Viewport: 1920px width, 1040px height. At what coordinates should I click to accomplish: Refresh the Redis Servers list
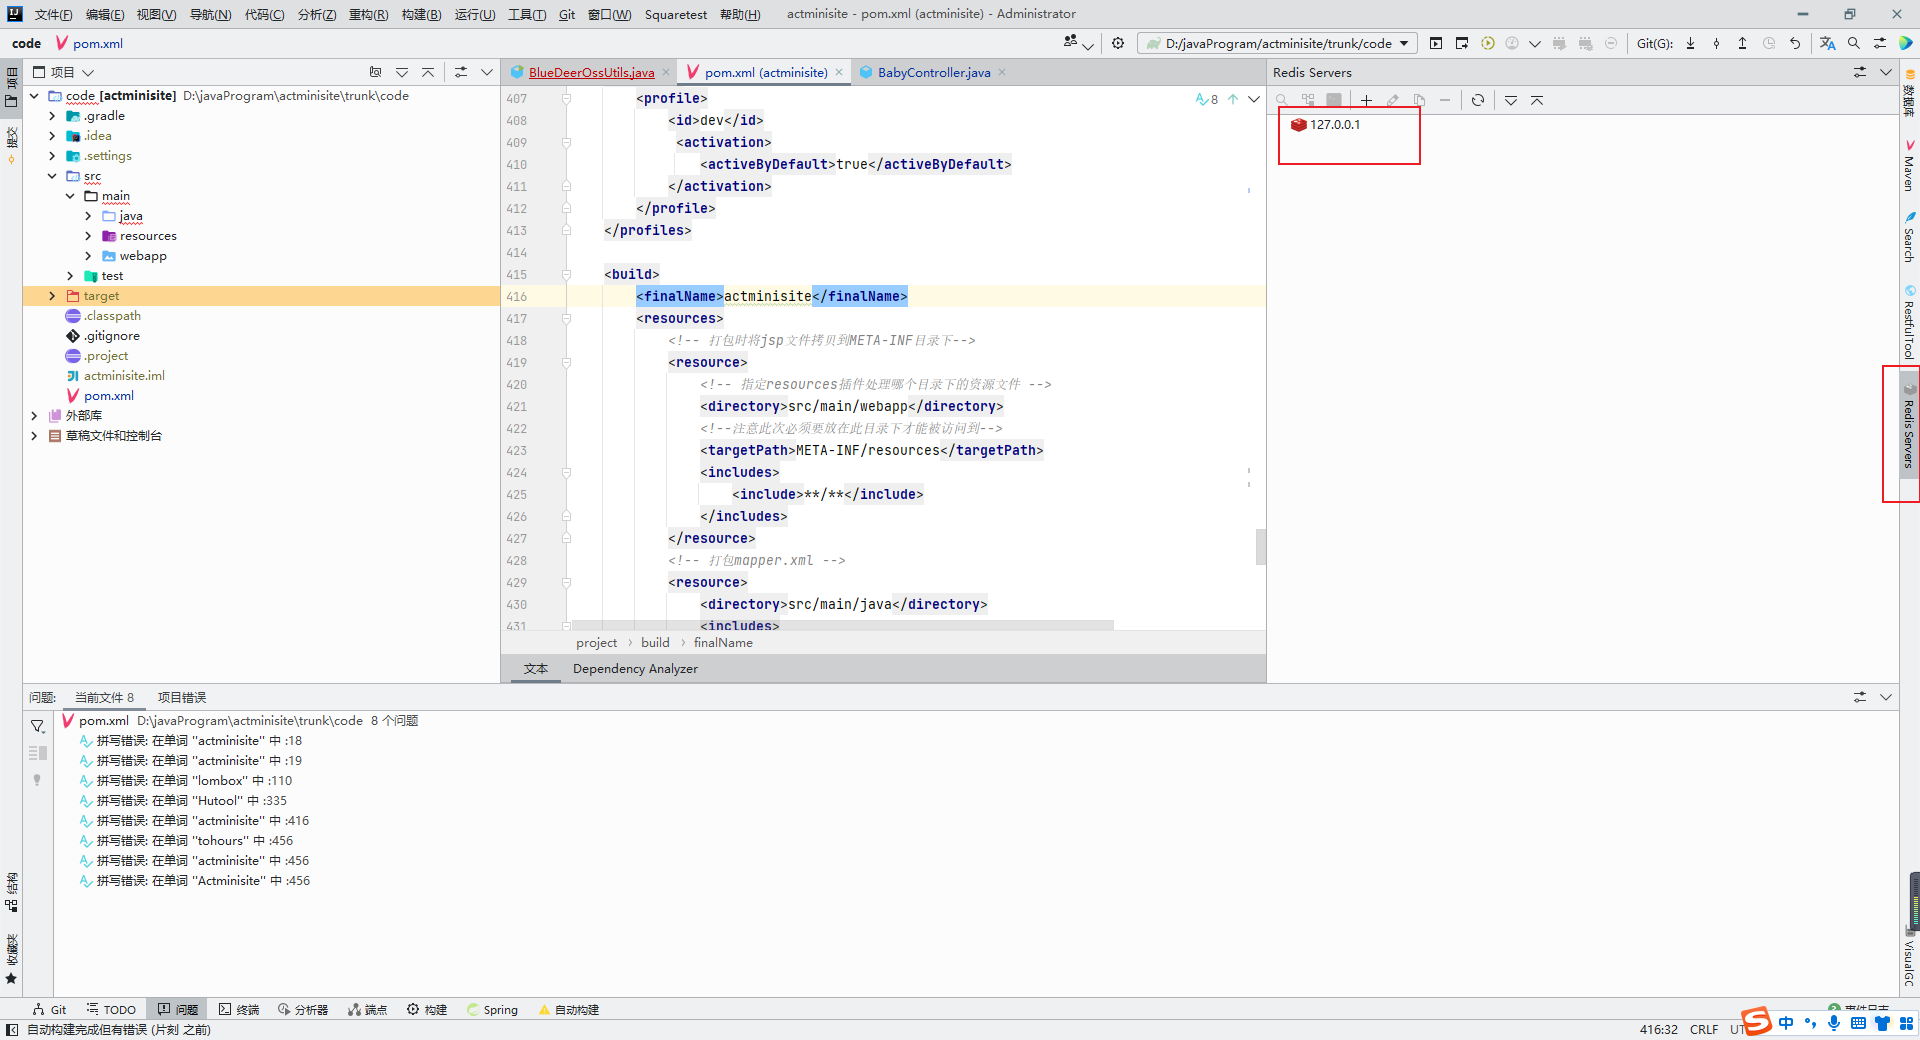click(x=1478, y=100)
